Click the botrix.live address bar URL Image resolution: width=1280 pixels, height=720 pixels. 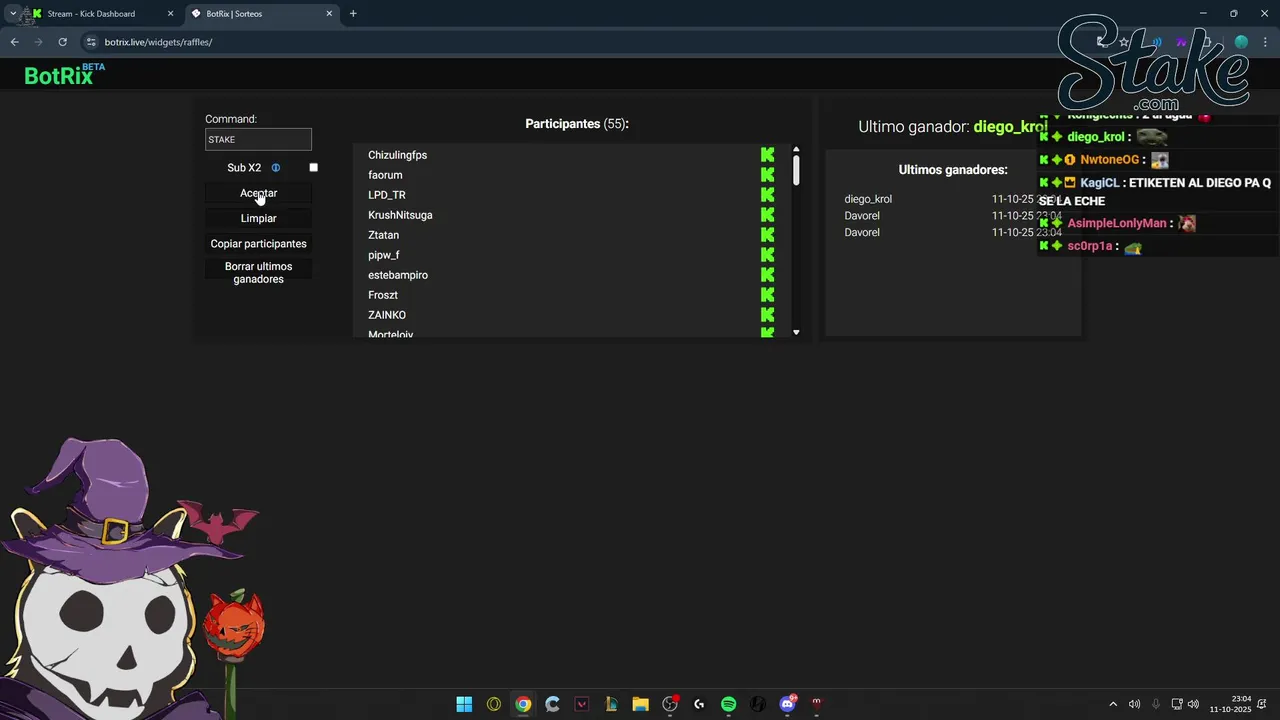[158, 42]
